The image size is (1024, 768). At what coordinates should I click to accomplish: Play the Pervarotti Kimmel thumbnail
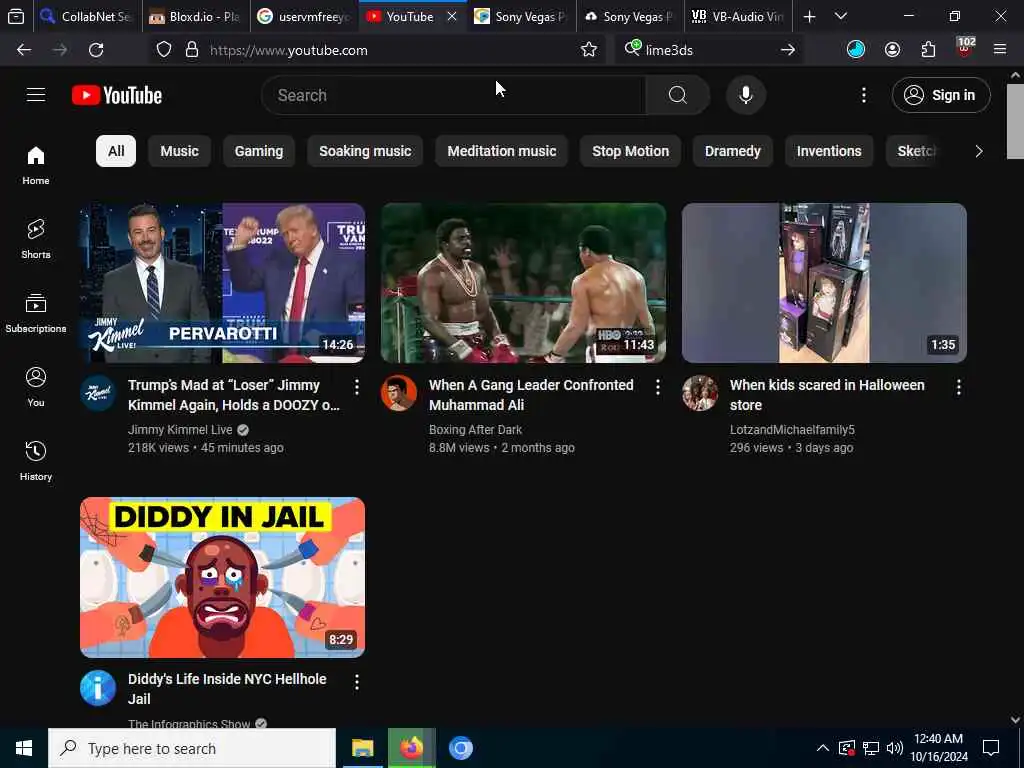[223, 283]
